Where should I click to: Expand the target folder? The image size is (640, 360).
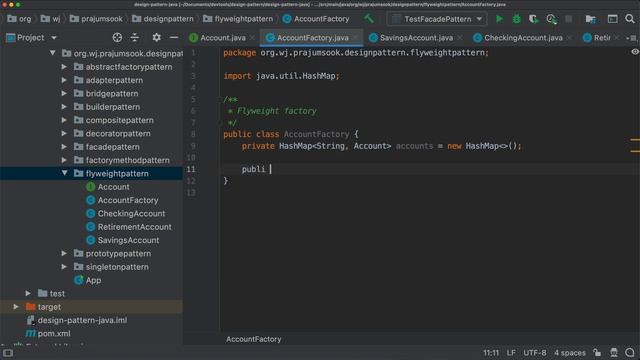(16, 307)
